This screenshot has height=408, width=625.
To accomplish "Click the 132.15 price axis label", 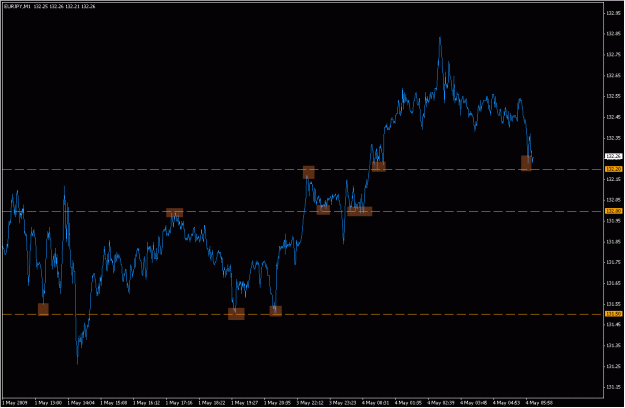I will tap(613, 179).
